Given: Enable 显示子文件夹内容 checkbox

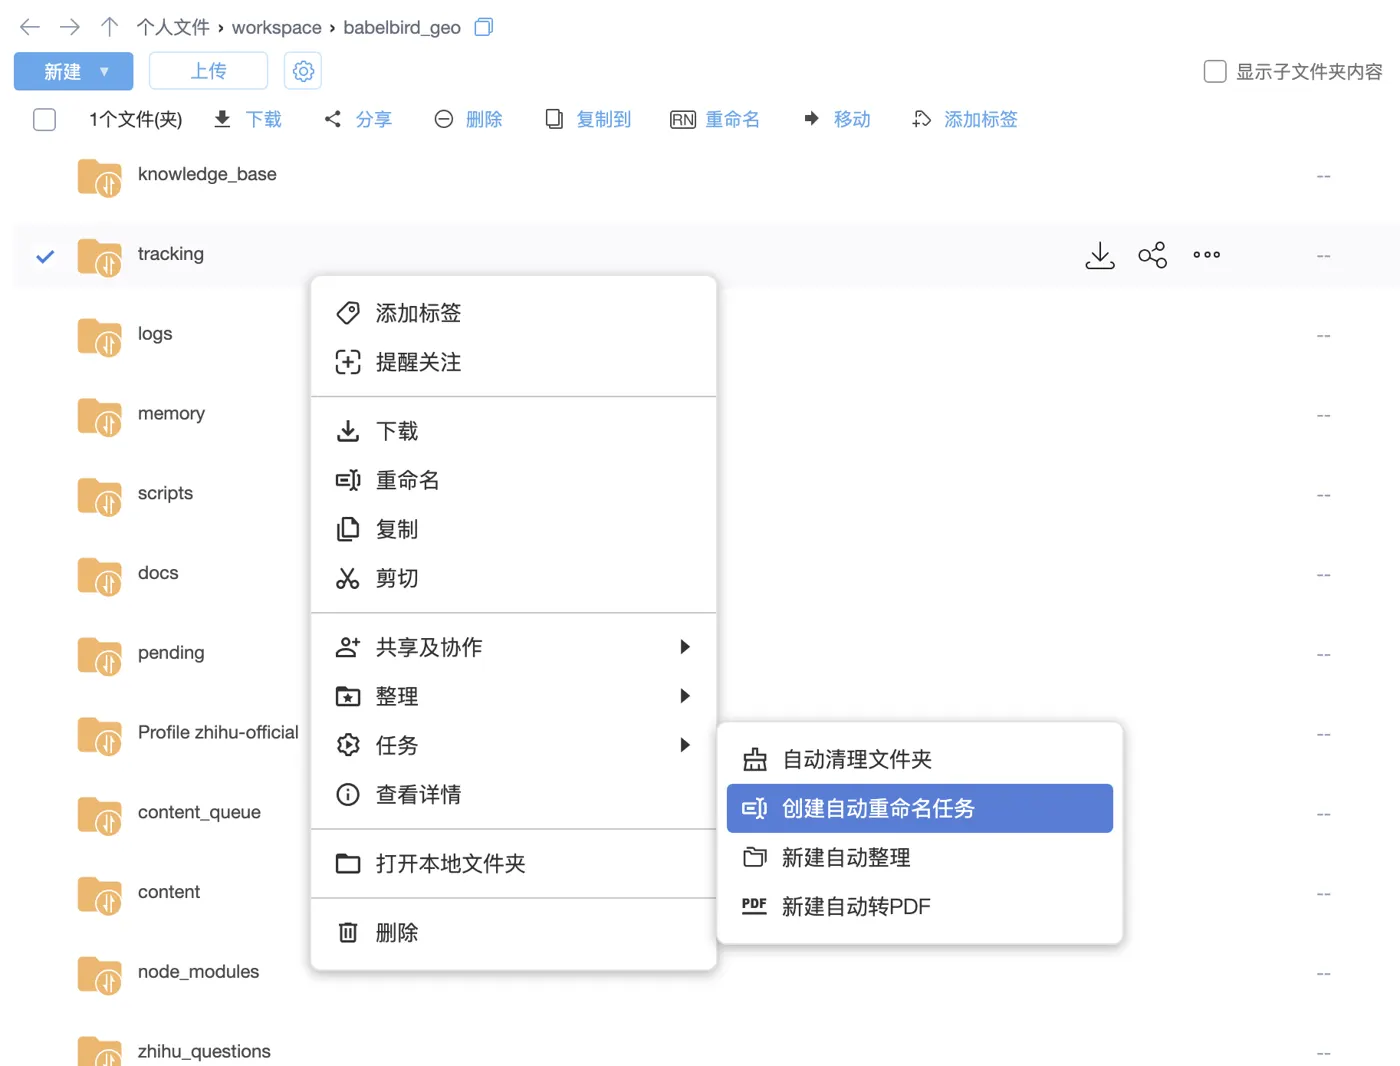Looking at the screenshot, I should point(1215,71).
